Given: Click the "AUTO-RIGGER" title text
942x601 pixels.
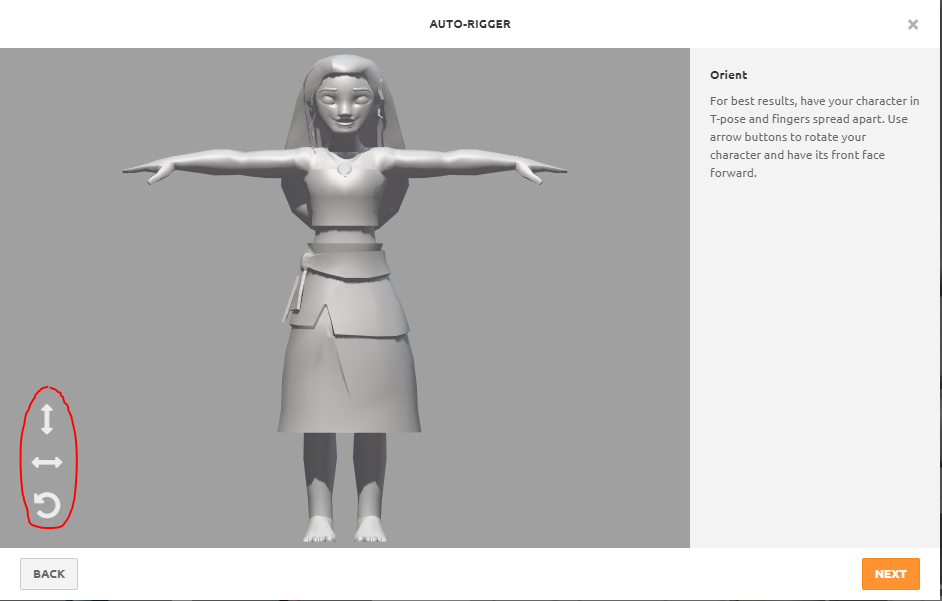Looking at the screenshot, I should [470, 24].
